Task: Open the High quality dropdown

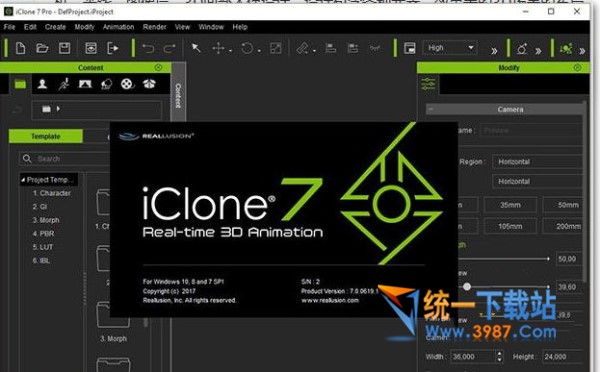Action: coord(450,48)
